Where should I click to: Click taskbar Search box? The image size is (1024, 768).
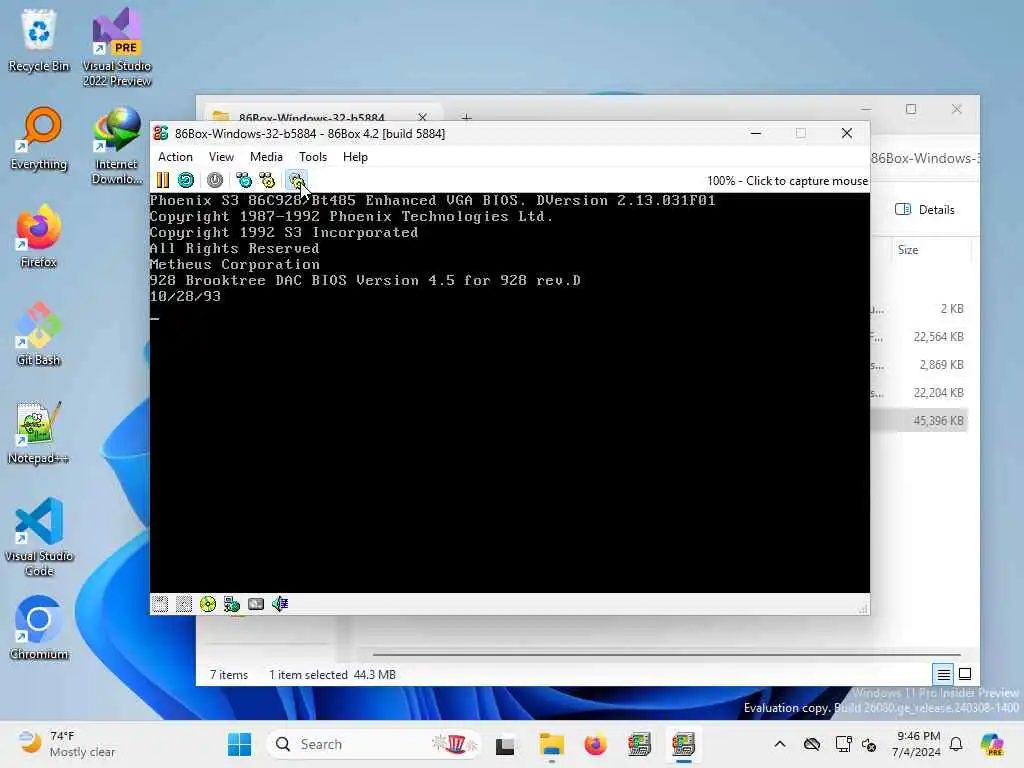click(374, 744)
